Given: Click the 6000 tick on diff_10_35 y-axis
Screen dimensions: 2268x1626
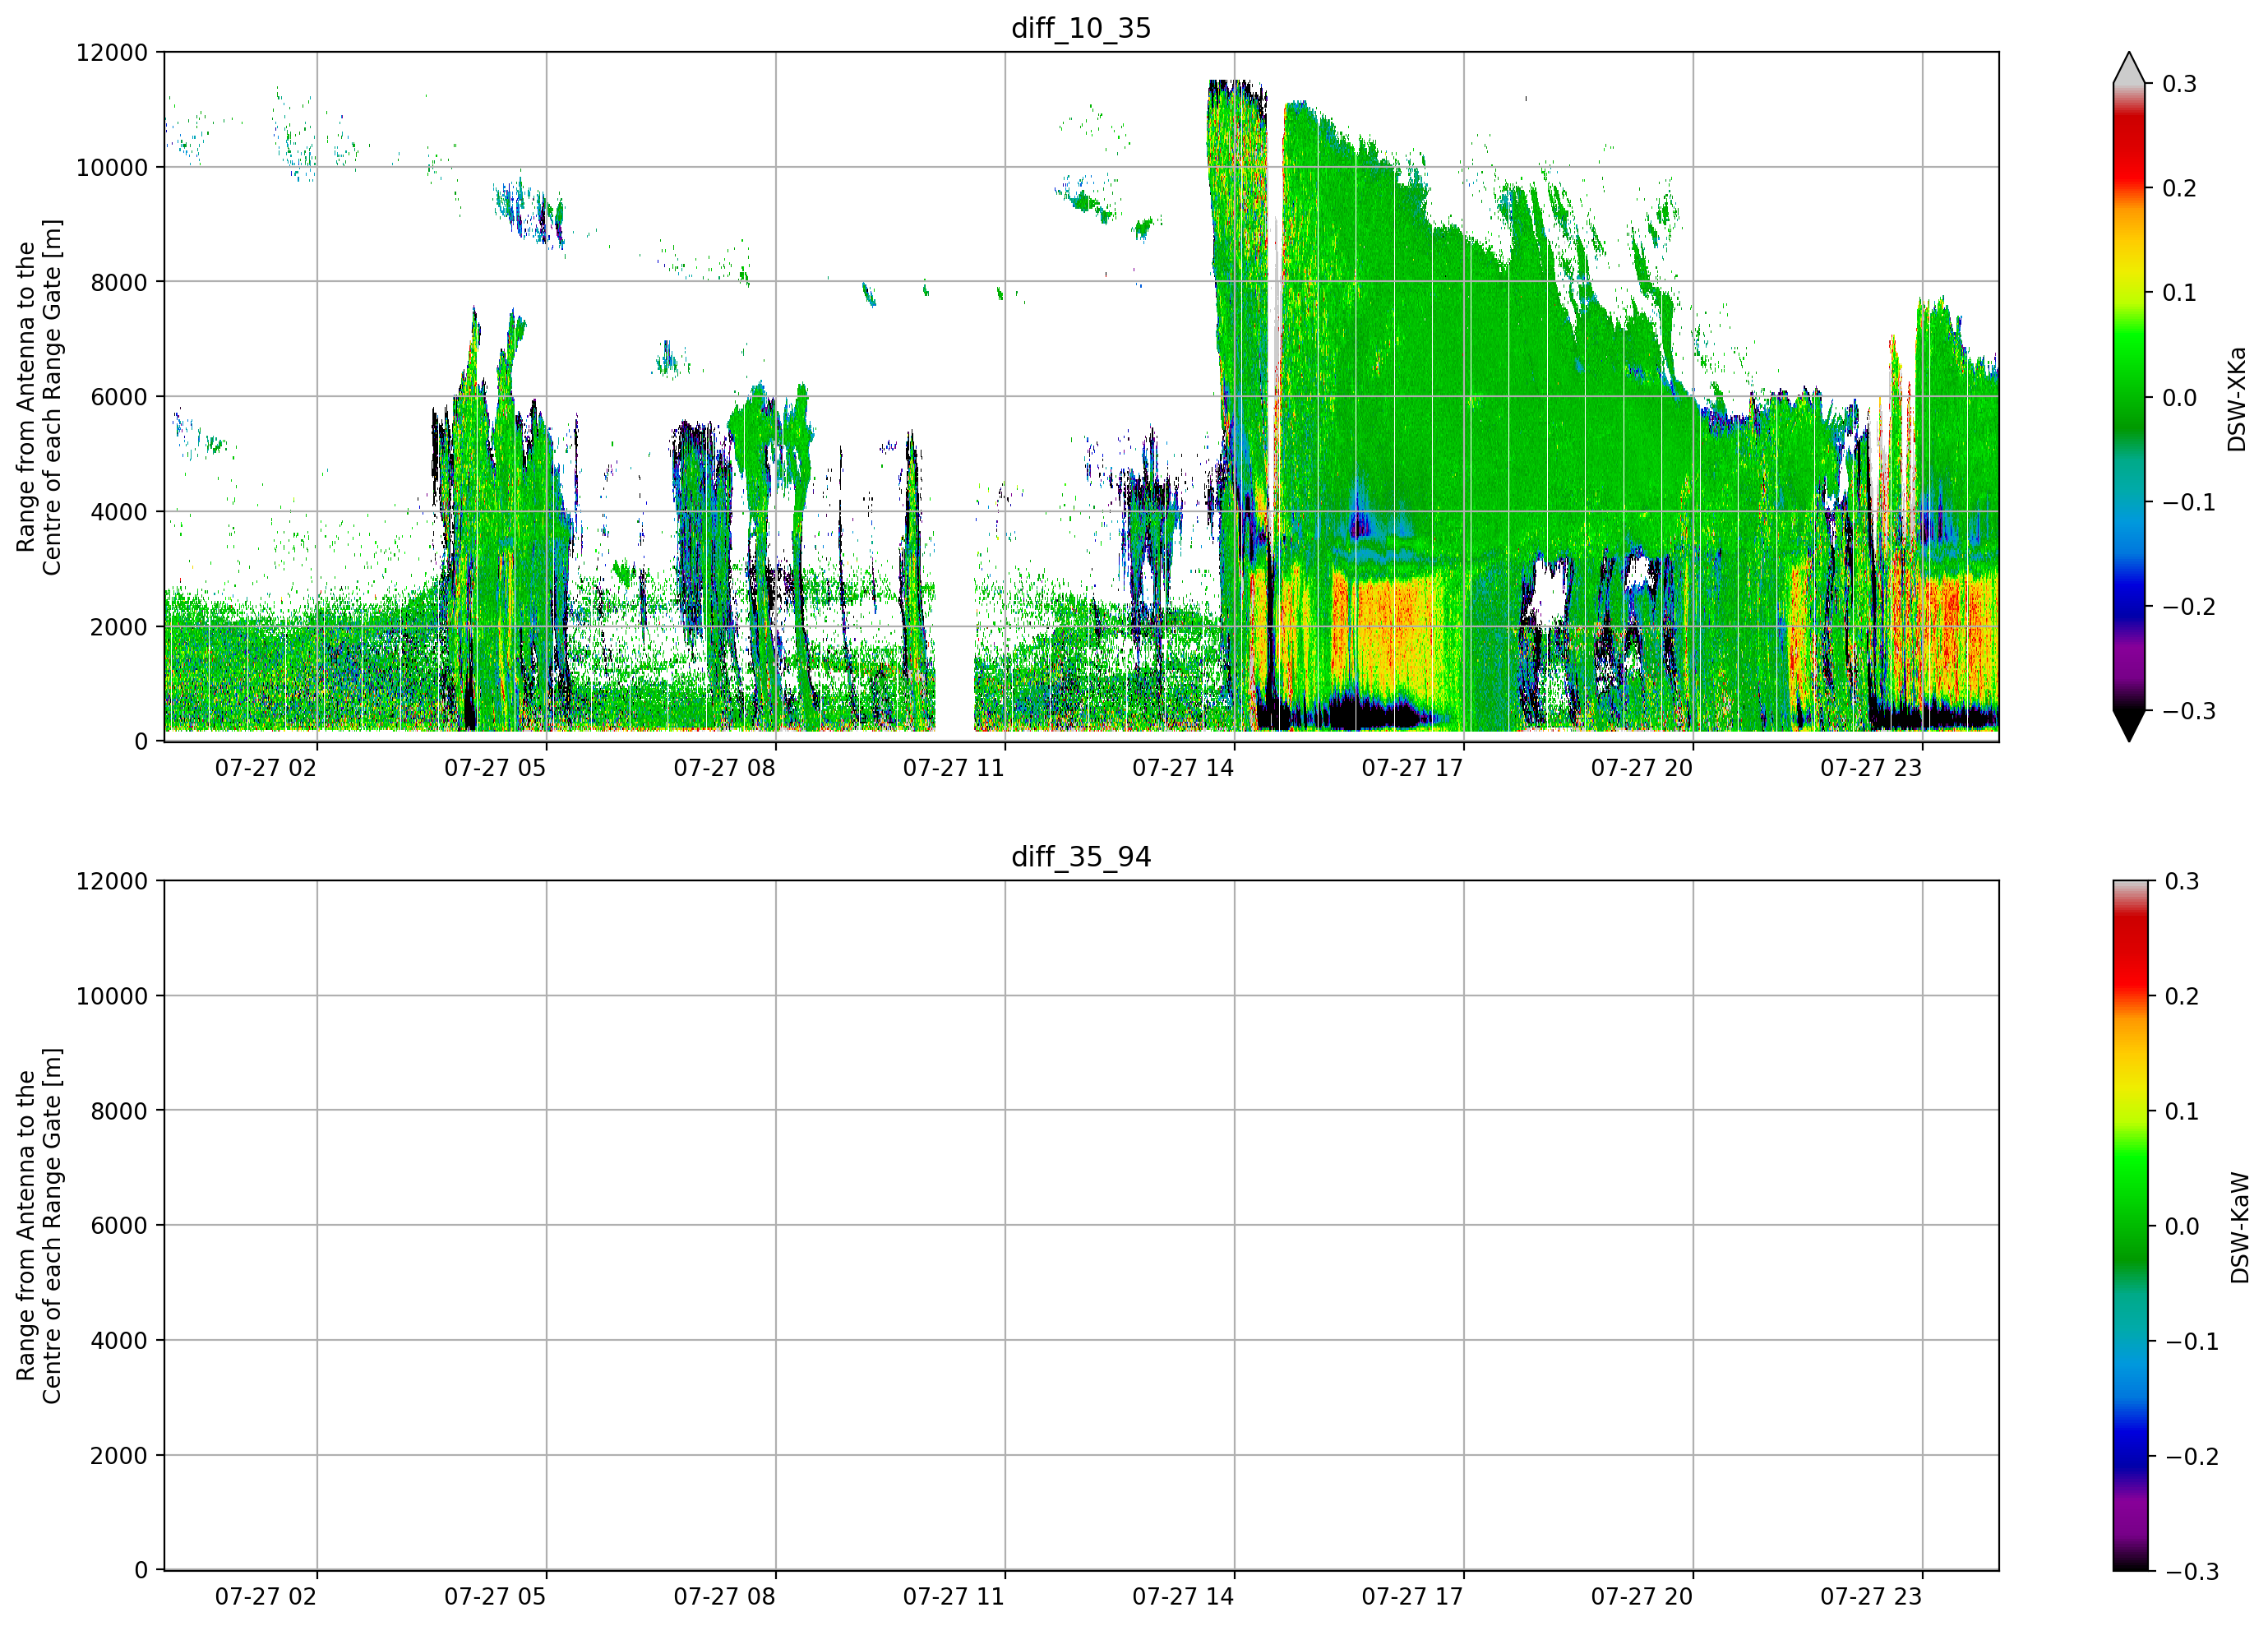Looking at the screenshot, I should tap(119, 397).
